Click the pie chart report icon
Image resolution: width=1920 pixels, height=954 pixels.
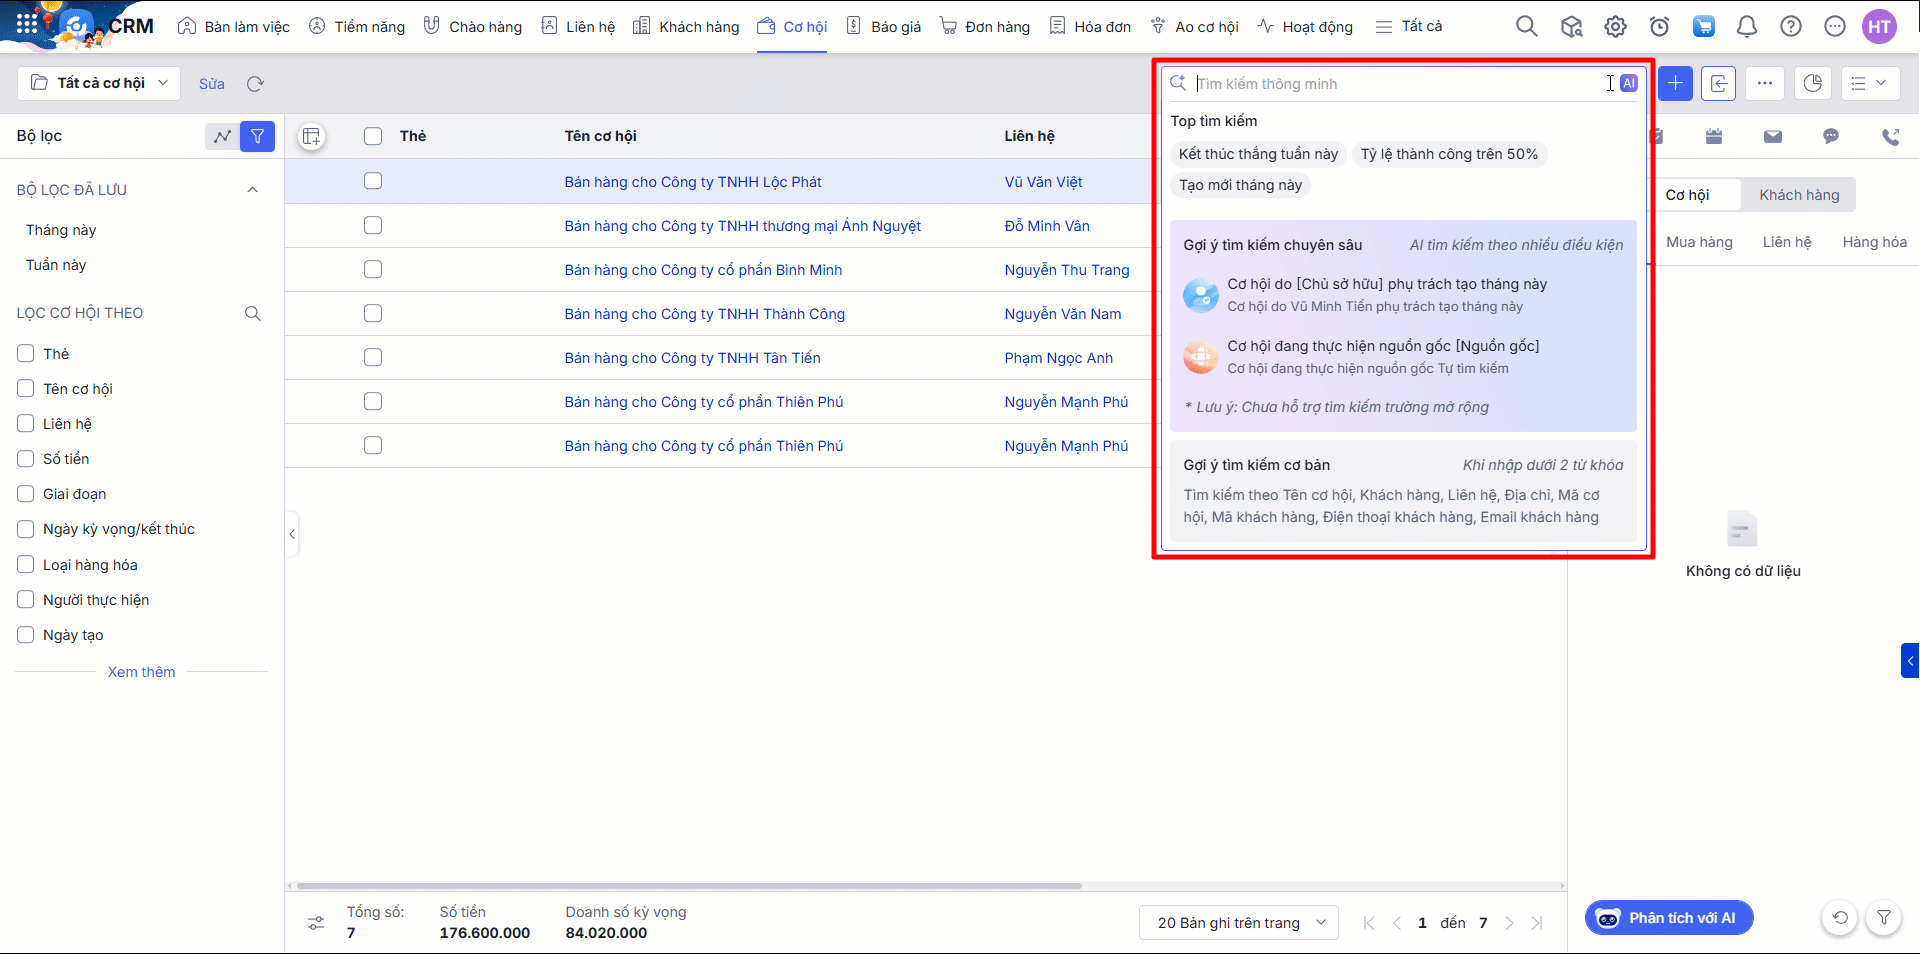click(1812, 83)
